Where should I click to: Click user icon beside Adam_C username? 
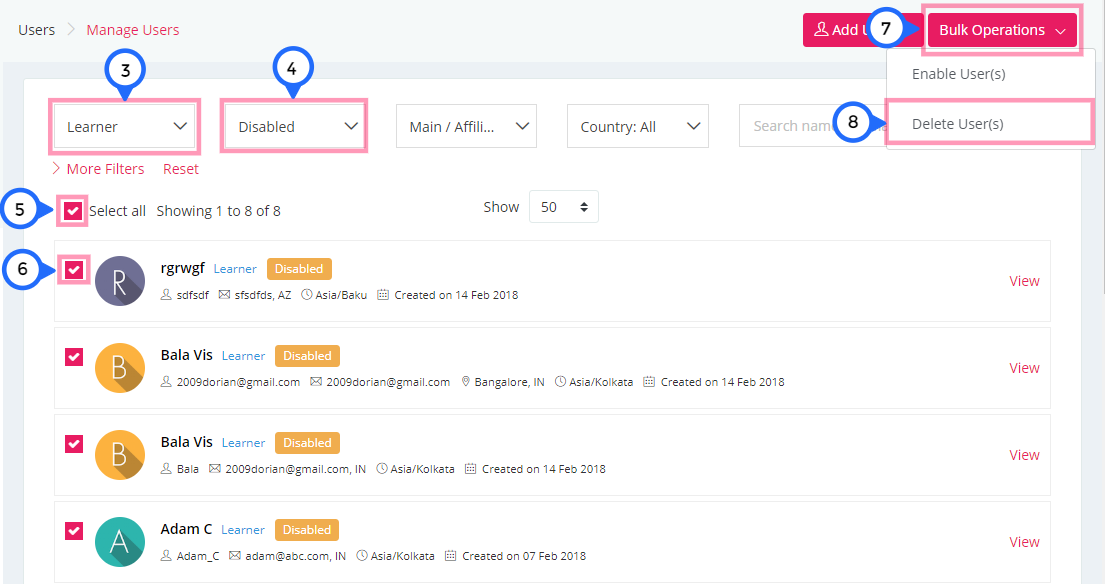(166, 555)
